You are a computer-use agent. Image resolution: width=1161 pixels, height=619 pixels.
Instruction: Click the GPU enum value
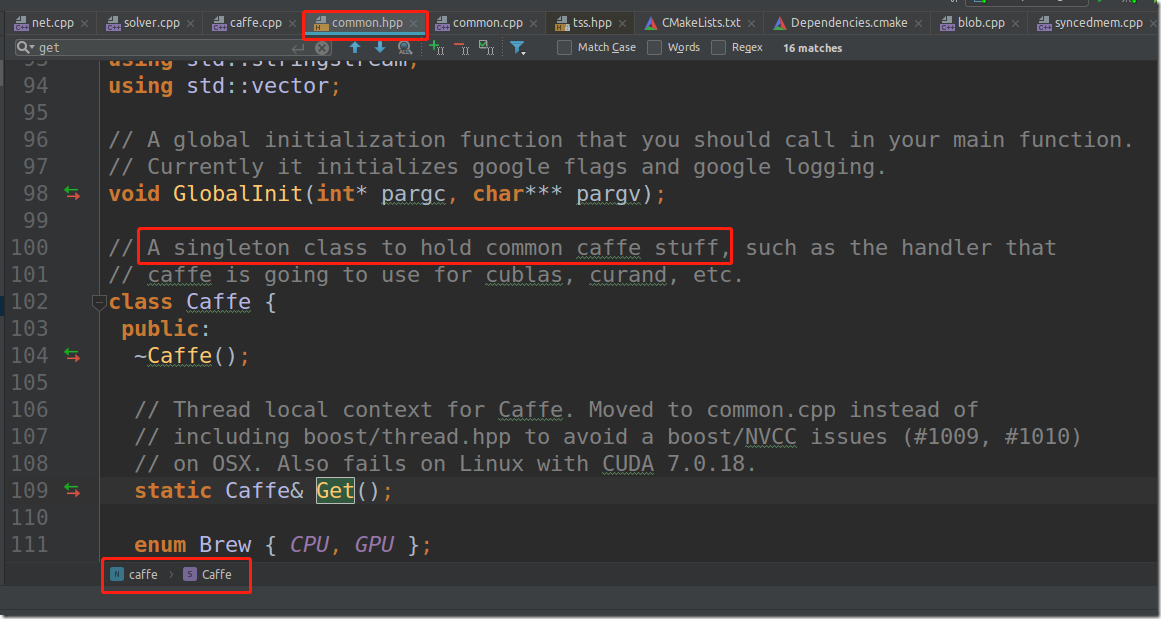374,544
